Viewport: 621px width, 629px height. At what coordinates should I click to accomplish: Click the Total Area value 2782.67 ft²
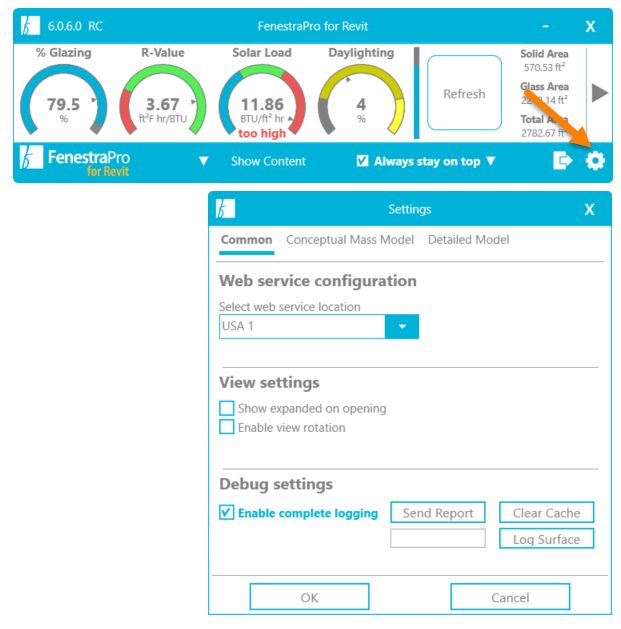[x=544, y=133]
